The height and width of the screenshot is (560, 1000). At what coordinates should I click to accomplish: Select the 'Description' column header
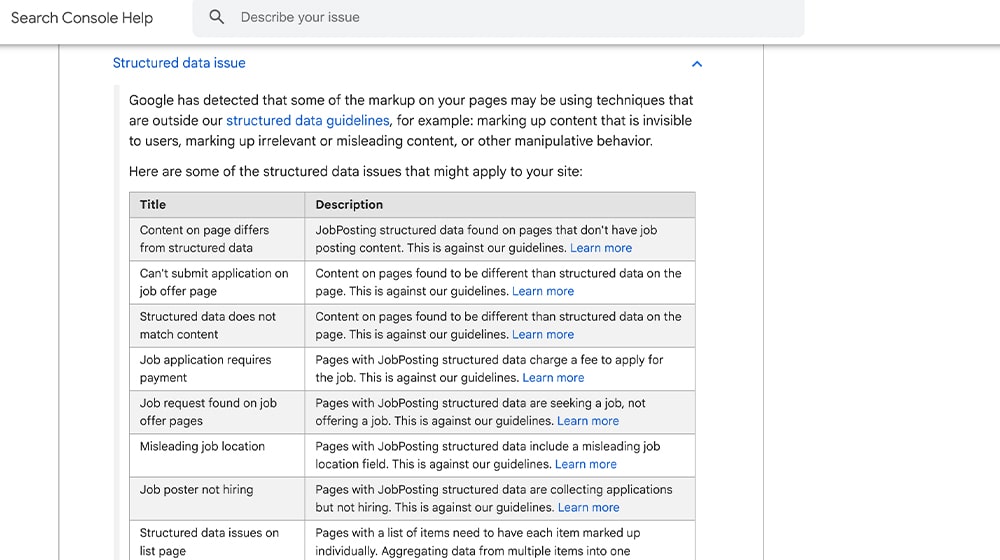(500, 205)
